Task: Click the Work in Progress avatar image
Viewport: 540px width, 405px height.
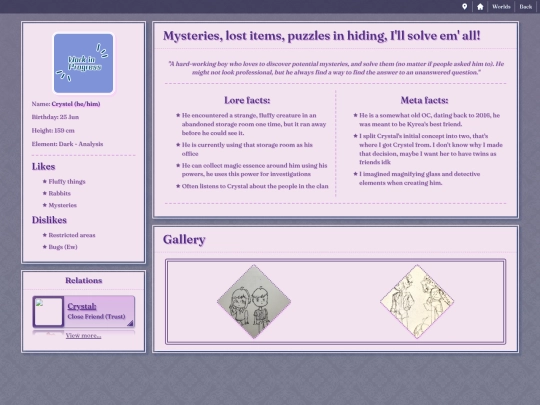Action: pyautogui.click(x=83, y=63)
